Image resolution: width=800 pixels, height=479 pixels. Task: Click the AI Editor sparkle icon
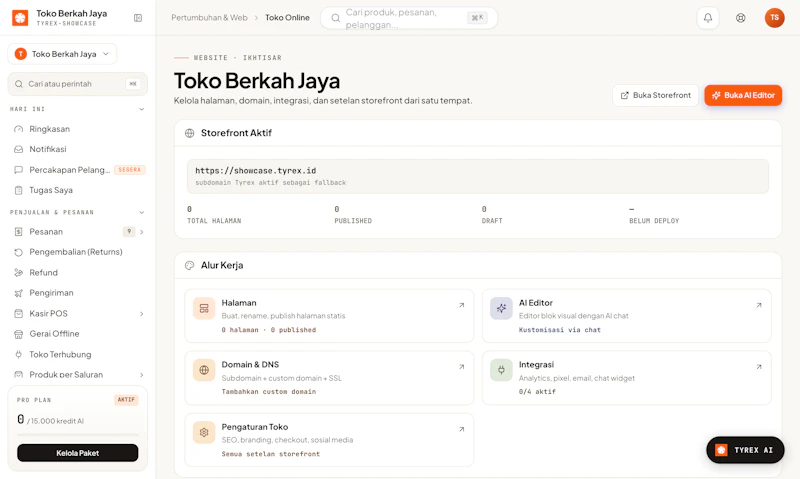tap(501, 308)
